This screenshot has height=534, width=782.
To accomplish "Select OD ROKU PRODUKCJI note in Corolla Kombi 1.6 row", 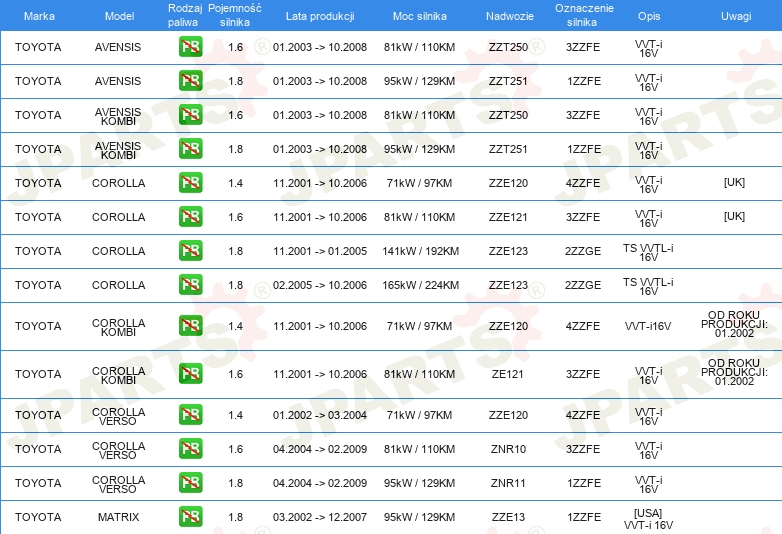I will pos(734,372).
